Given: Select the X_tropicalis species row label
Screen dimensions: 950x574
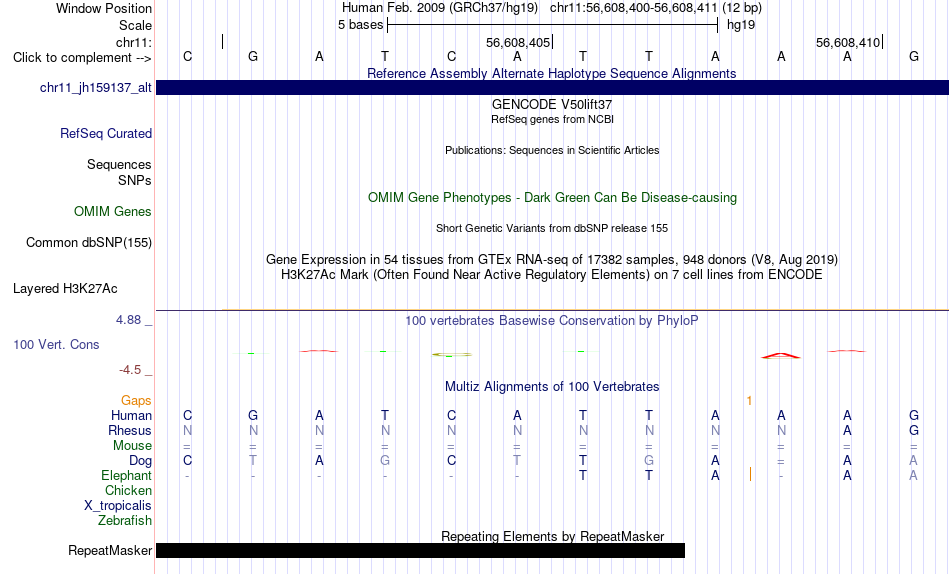Looking at the screenshot, I should 118,506.
